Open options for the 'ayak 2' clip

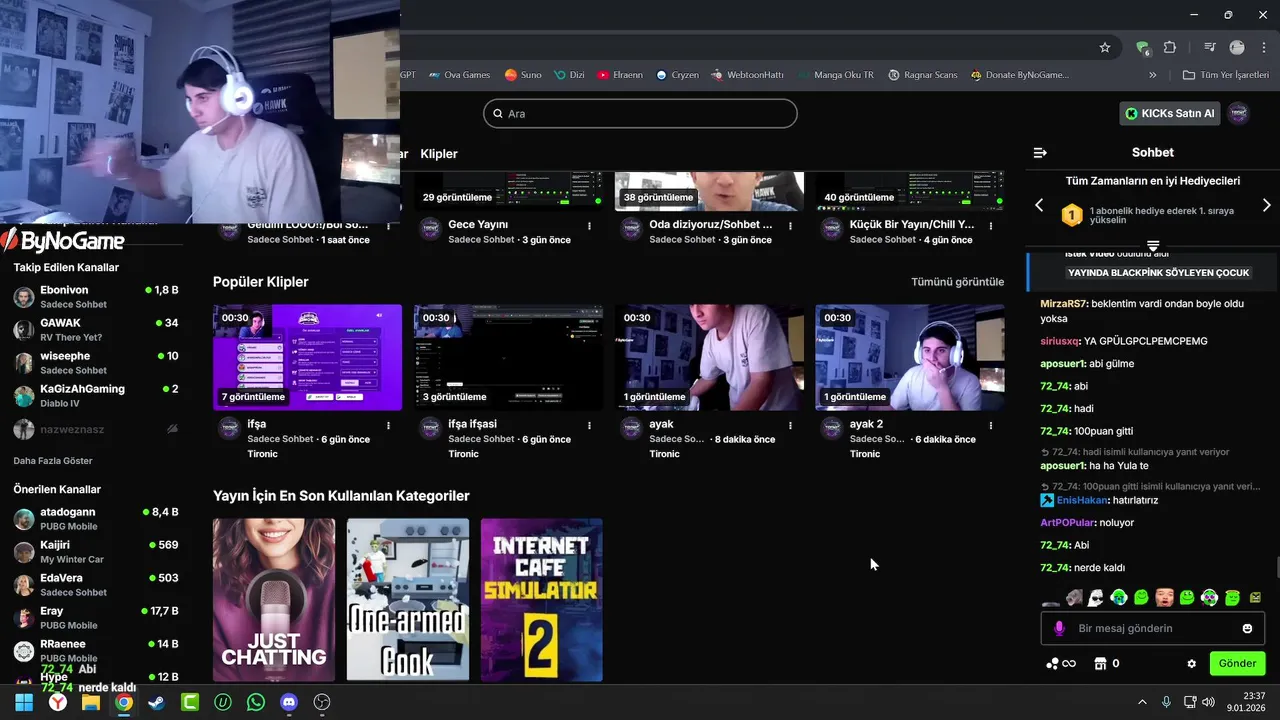pyautogui.click(x=991, y=425)
